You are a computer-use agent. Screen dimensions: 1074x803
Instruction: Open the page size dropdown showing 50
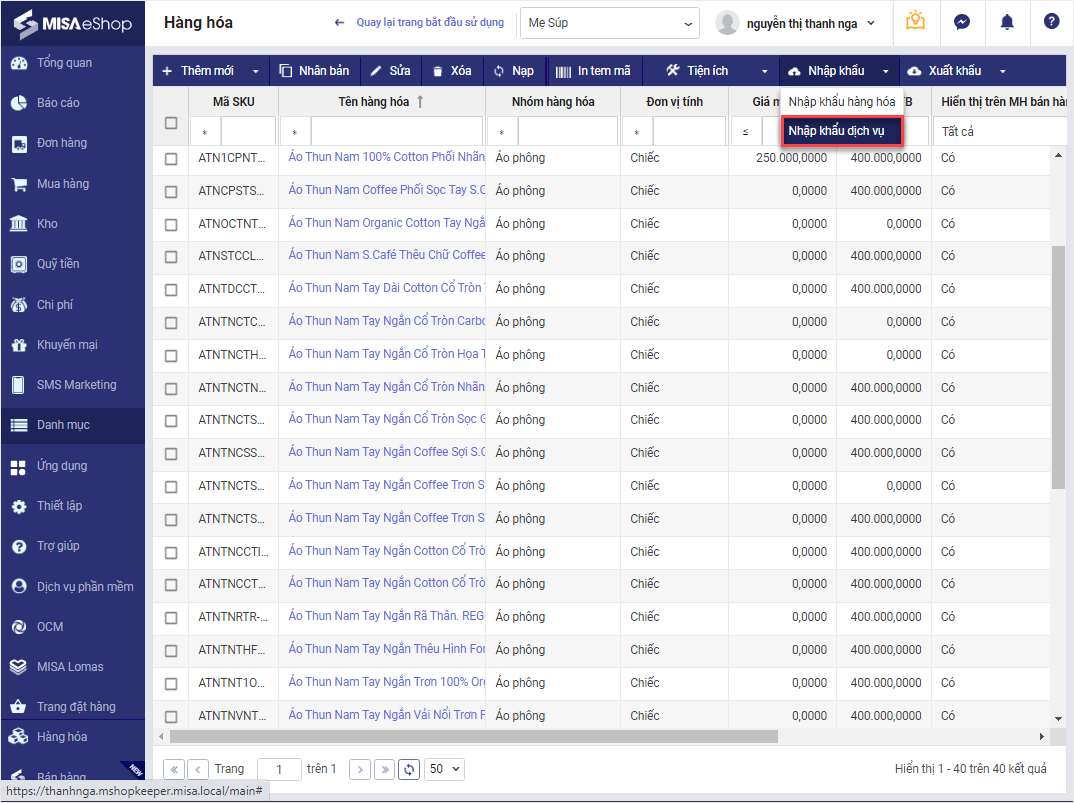point(444,769)
